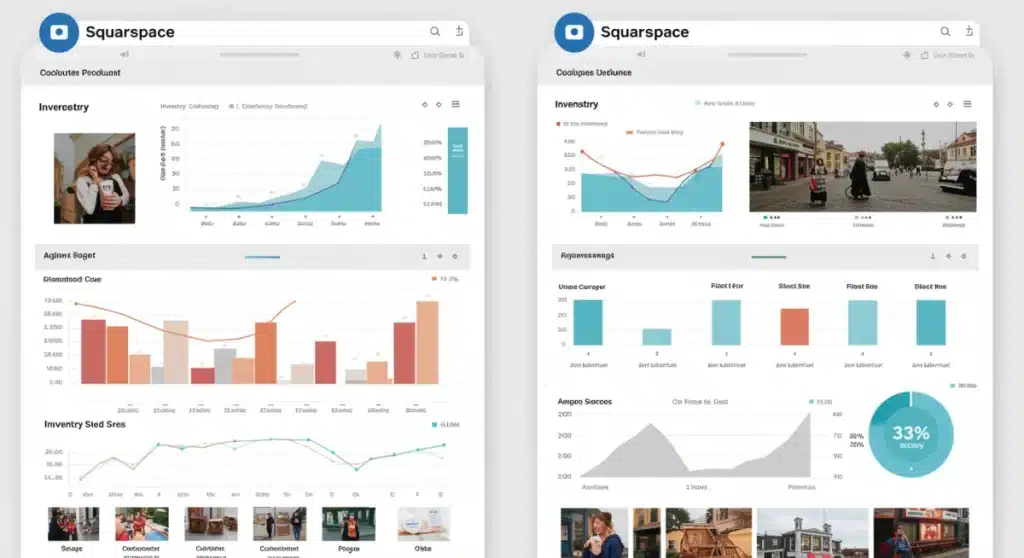The height and width of the screenshot is (558, 1024).
Task: Click the diamond icon beside the Inverectry hamburger menu
Action: (439, 105)
